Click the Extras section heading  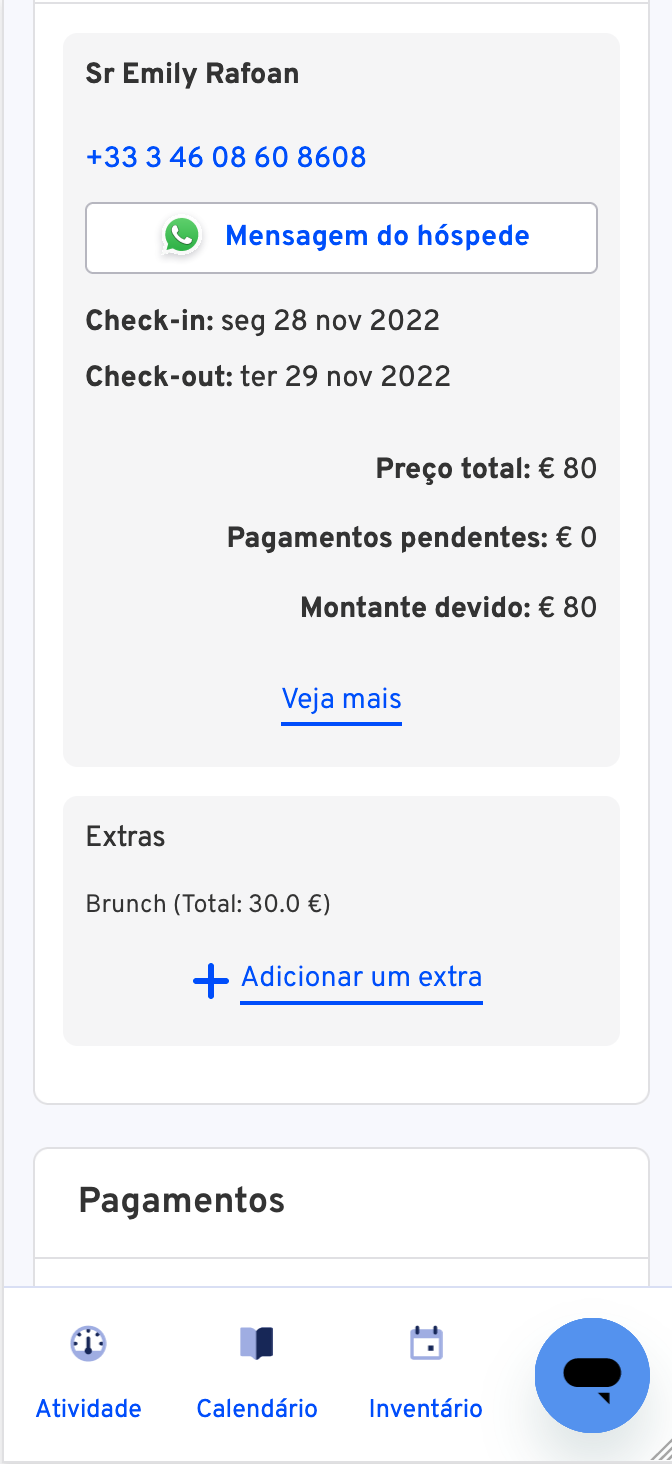coord(126,836)
